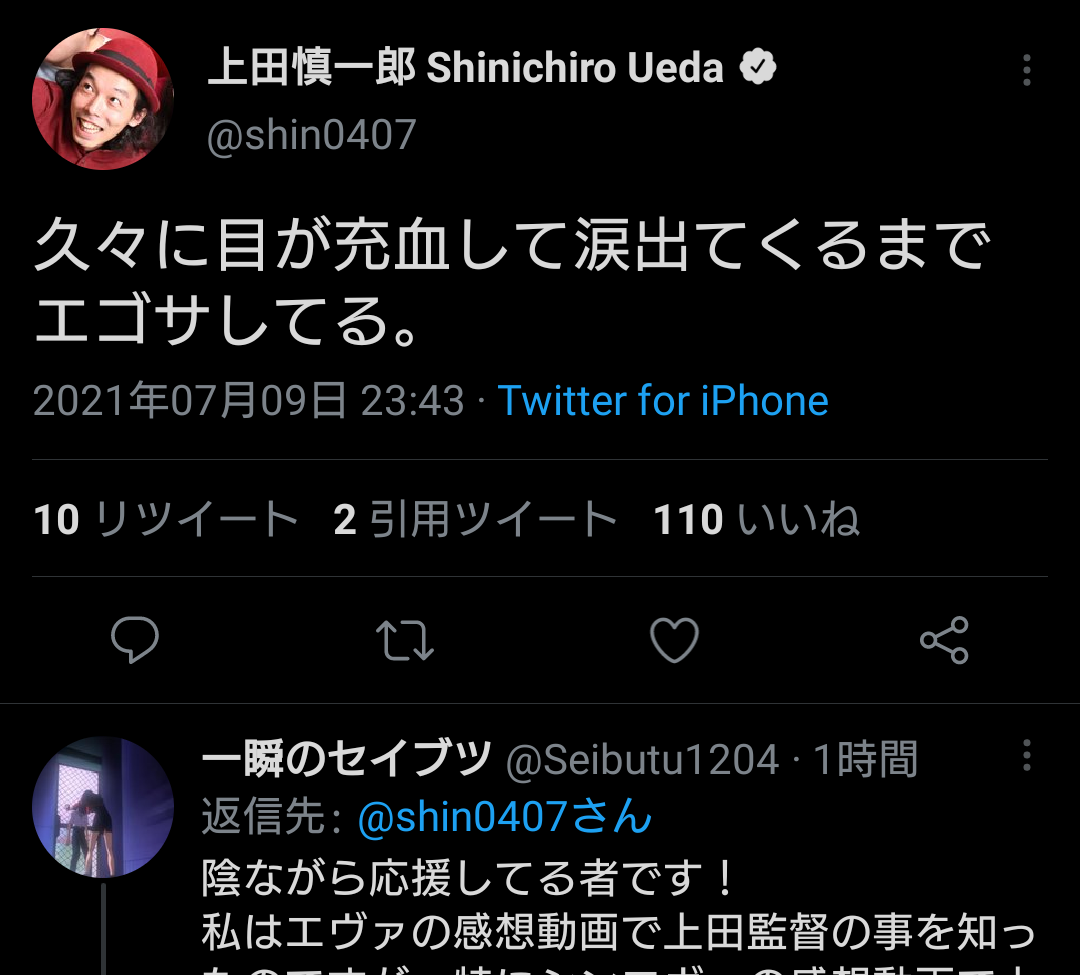Open the @shin0407さん mention link in the reply

(x=505, y=817)
